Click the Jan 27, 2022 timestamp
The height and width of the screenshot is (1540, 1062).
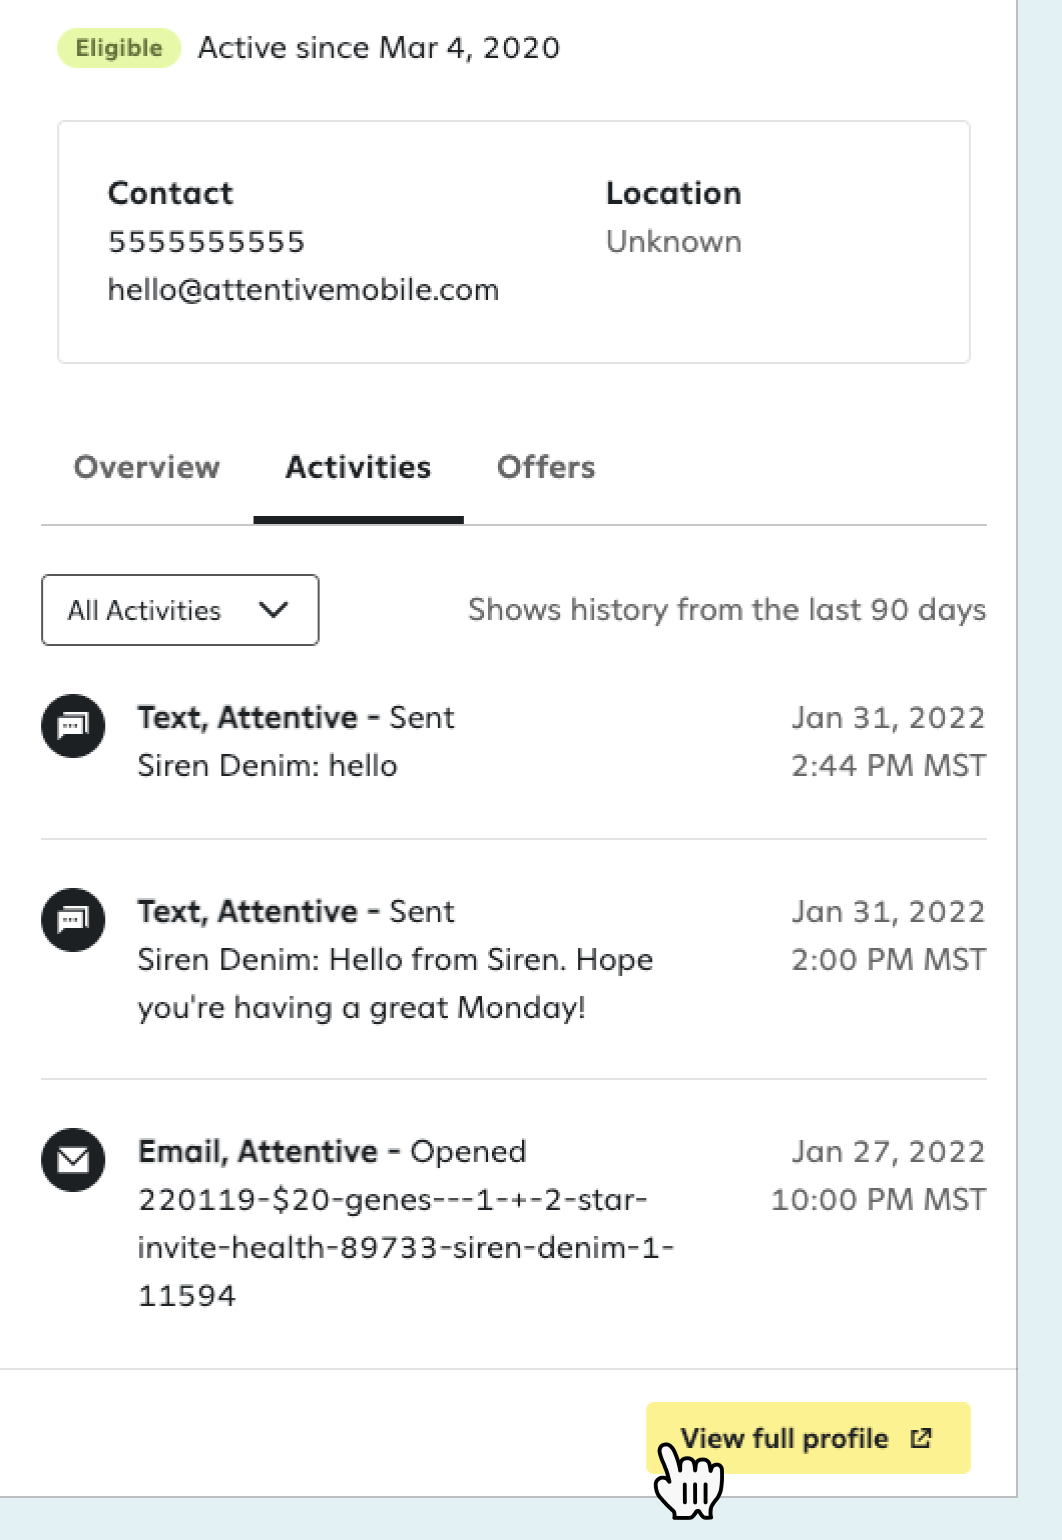pos(888,1152)
